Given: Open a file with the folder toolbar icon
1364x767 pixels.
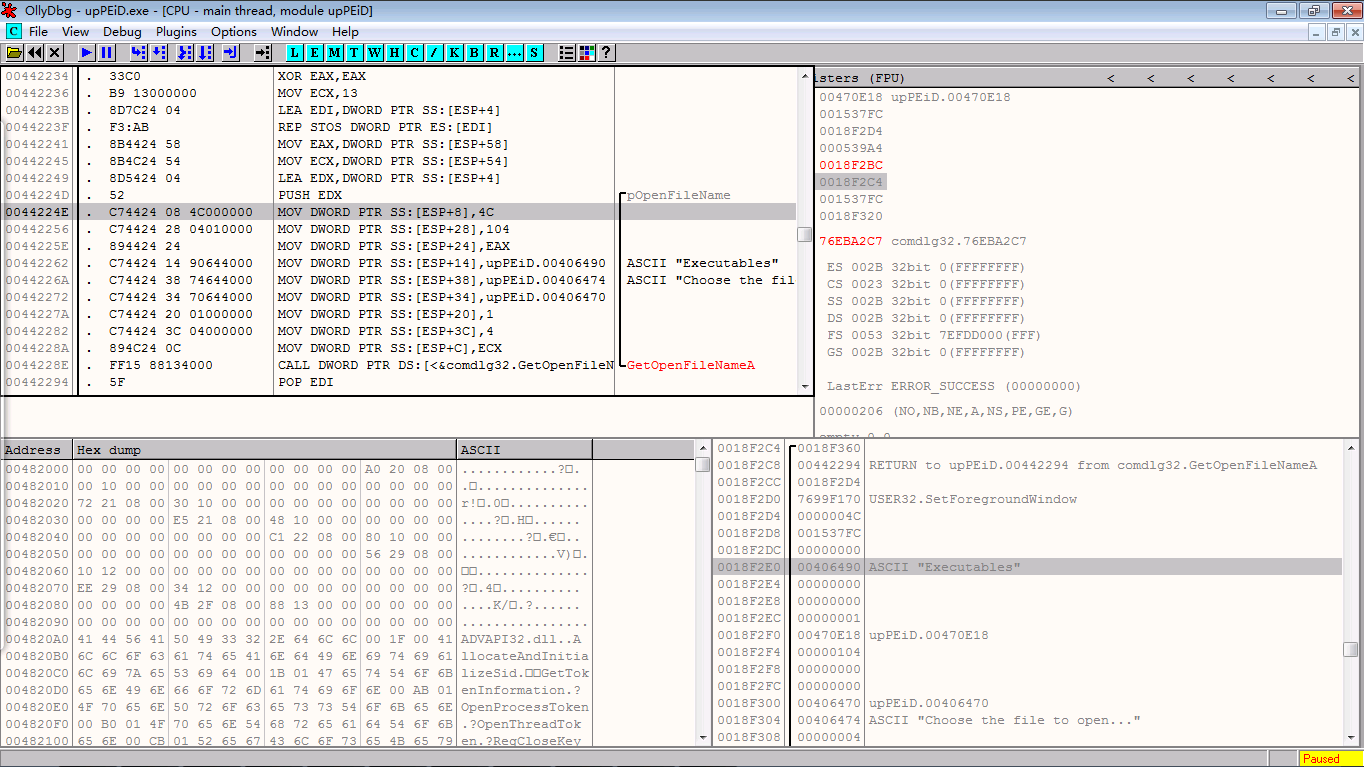Looking at the screenshot, I should click(14, 52).
